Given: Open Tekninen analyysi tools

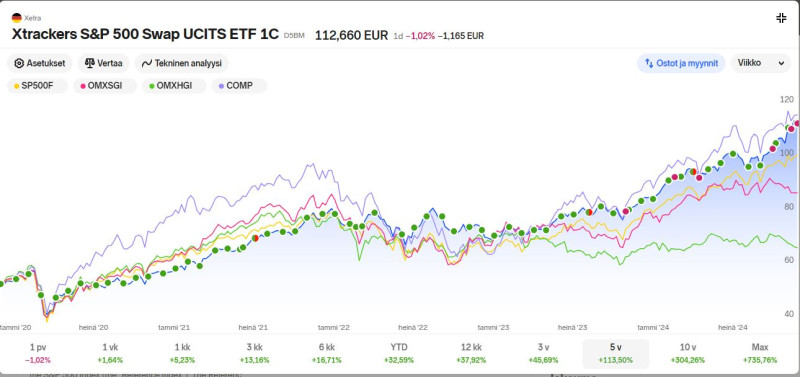Looking at the screenshot, I should [x=182, y=63].
